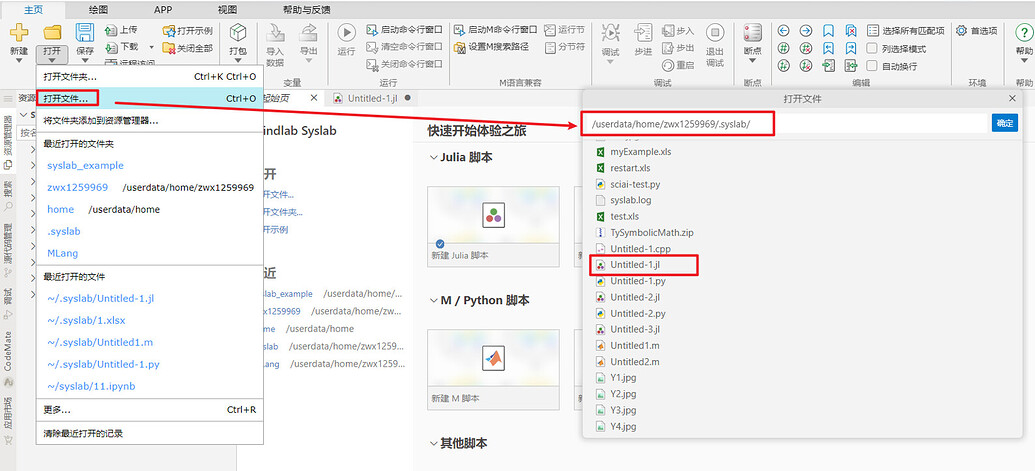1035x471 pixels.
Task: Click the 新建 Julia 脚本 thumbnail
Action: click(x=493, y=226)
